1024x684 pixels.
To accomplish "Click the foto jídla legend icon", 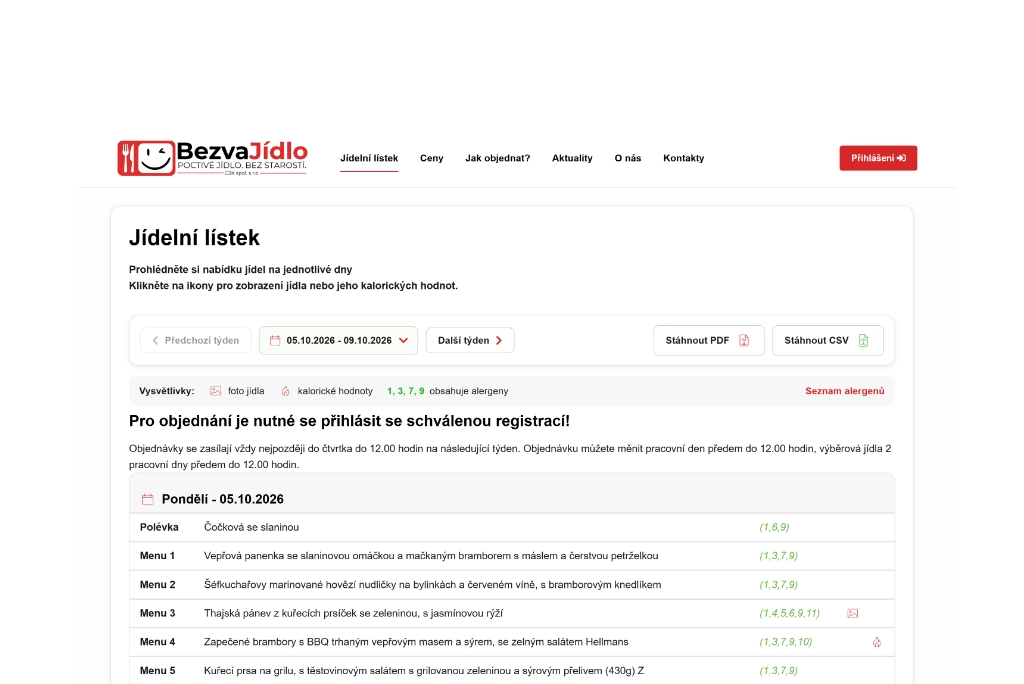I will [216, 391].
